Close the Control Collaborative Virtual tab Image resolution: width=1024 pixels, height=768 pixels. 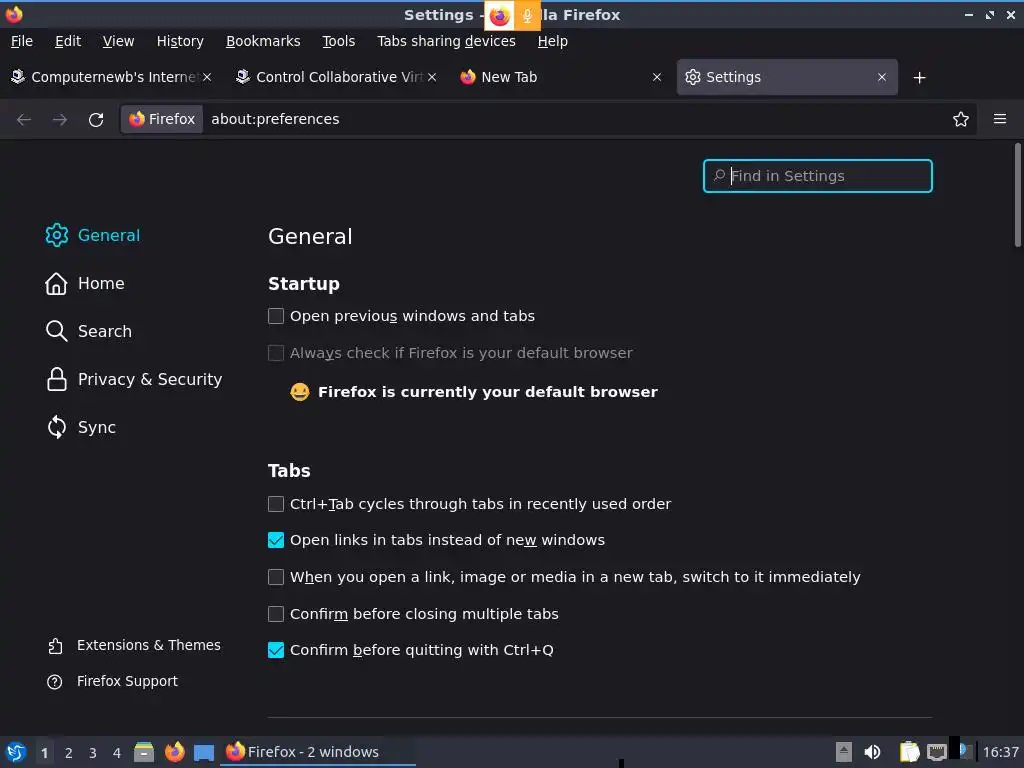pos(432,77)
